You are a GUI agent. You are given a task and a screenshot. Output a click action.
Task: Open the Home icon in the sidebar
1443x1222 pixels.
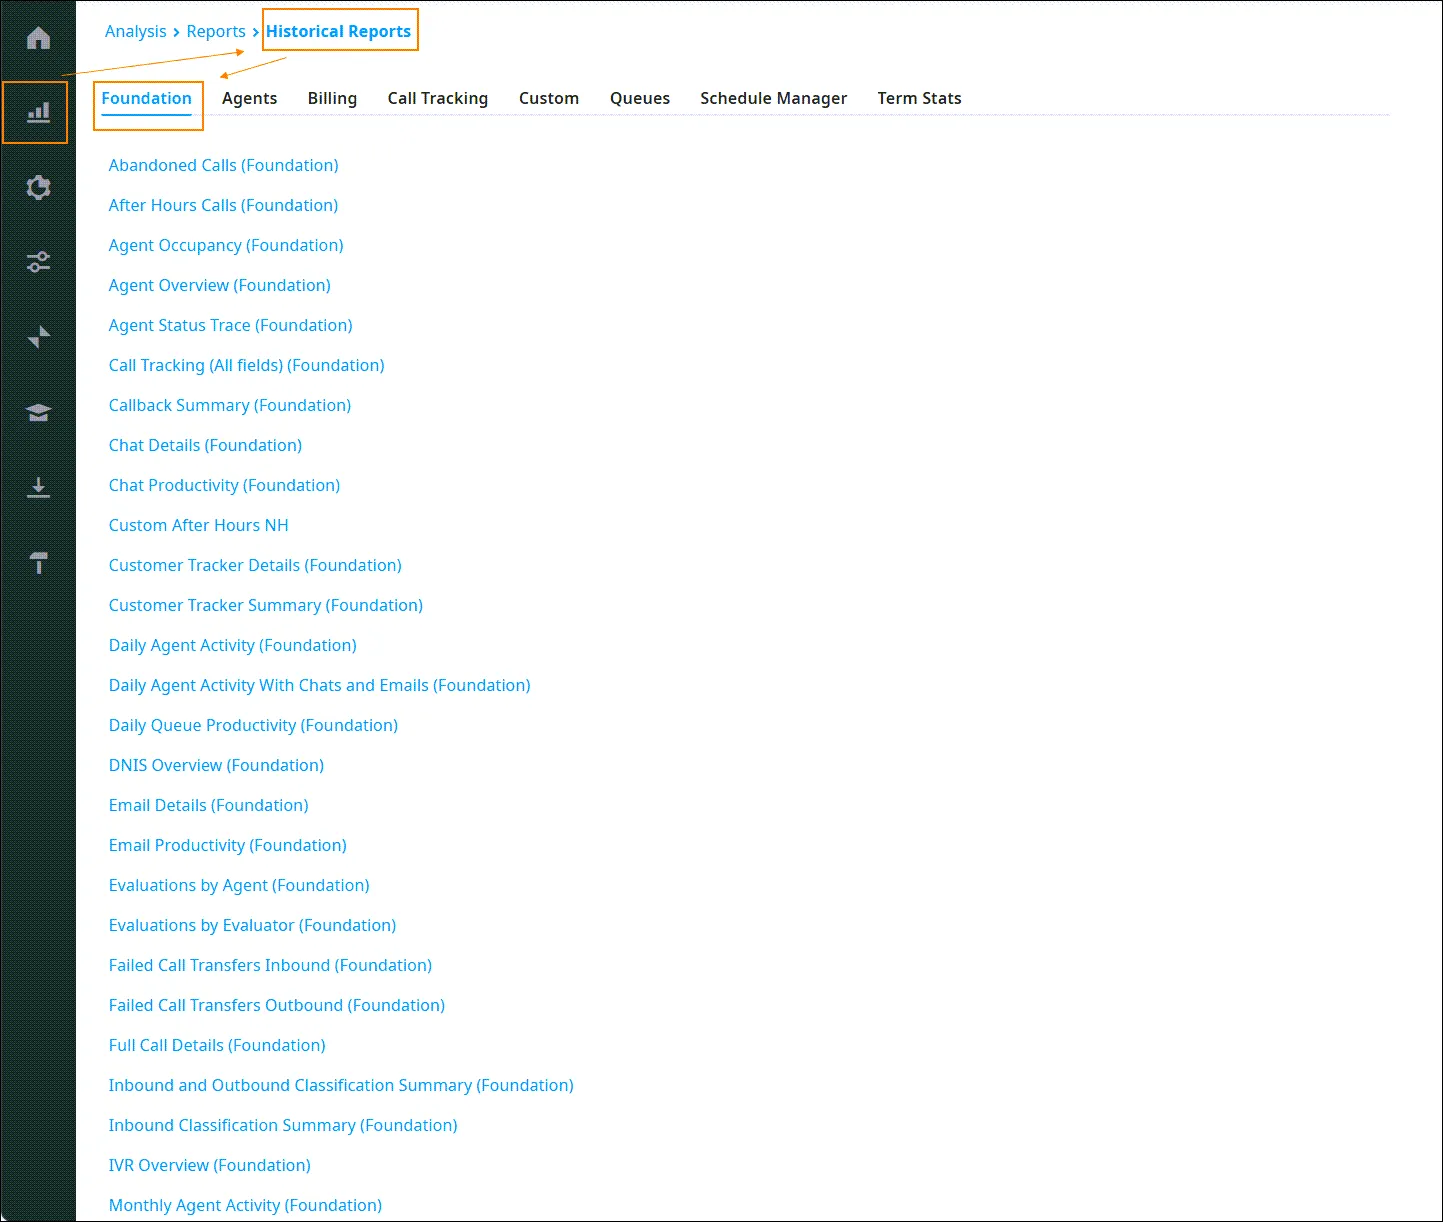[38, 38]
